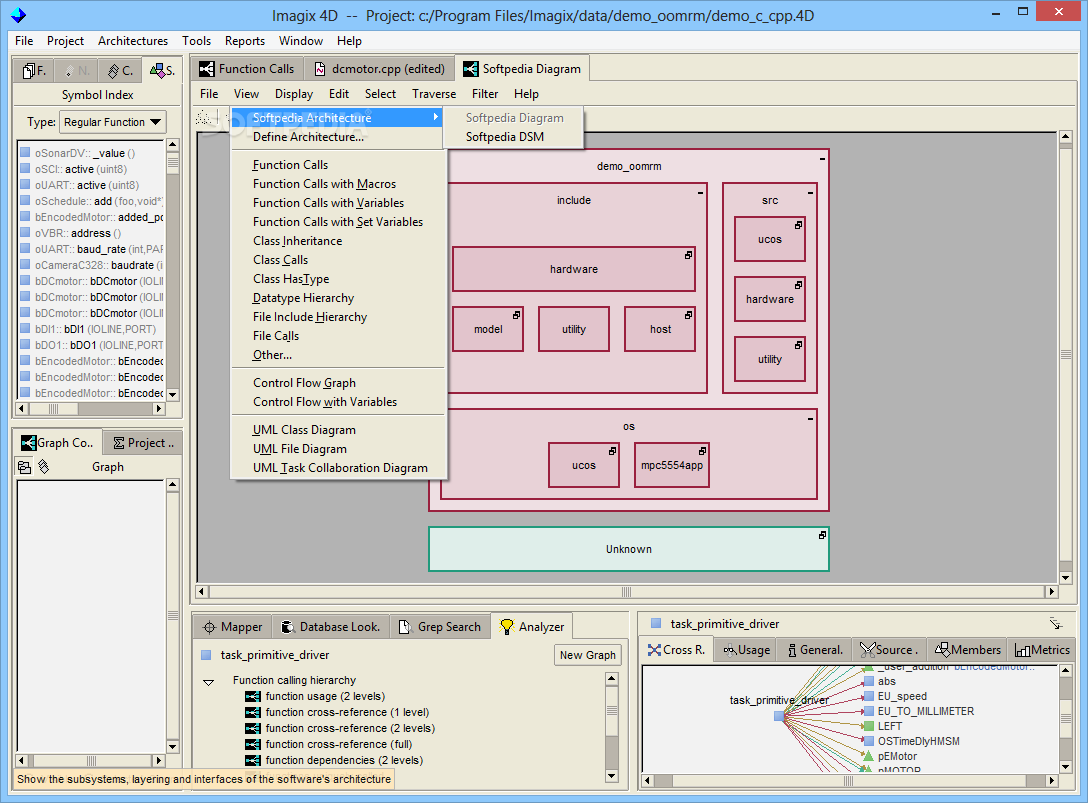Switch to the Function Calls tab
The height and width of the screenshot is (803, 1088).
click(247, 69)
